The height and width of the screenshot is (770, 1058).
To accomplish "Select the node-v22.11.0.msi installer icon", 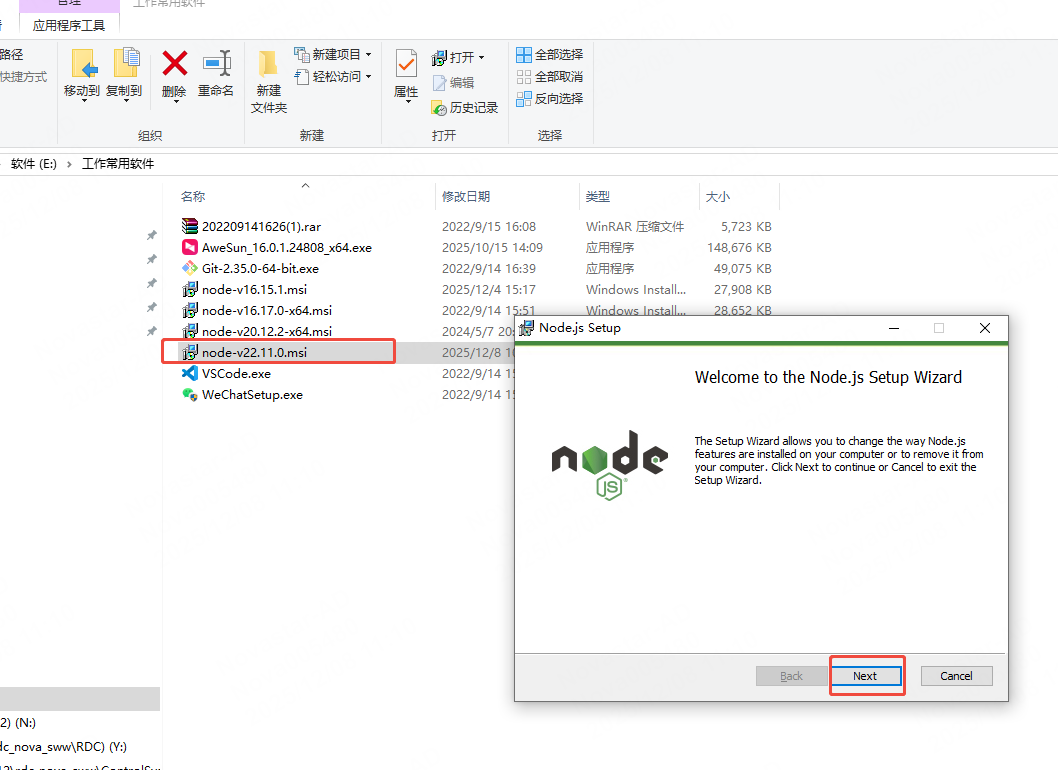I will point(190,352).
